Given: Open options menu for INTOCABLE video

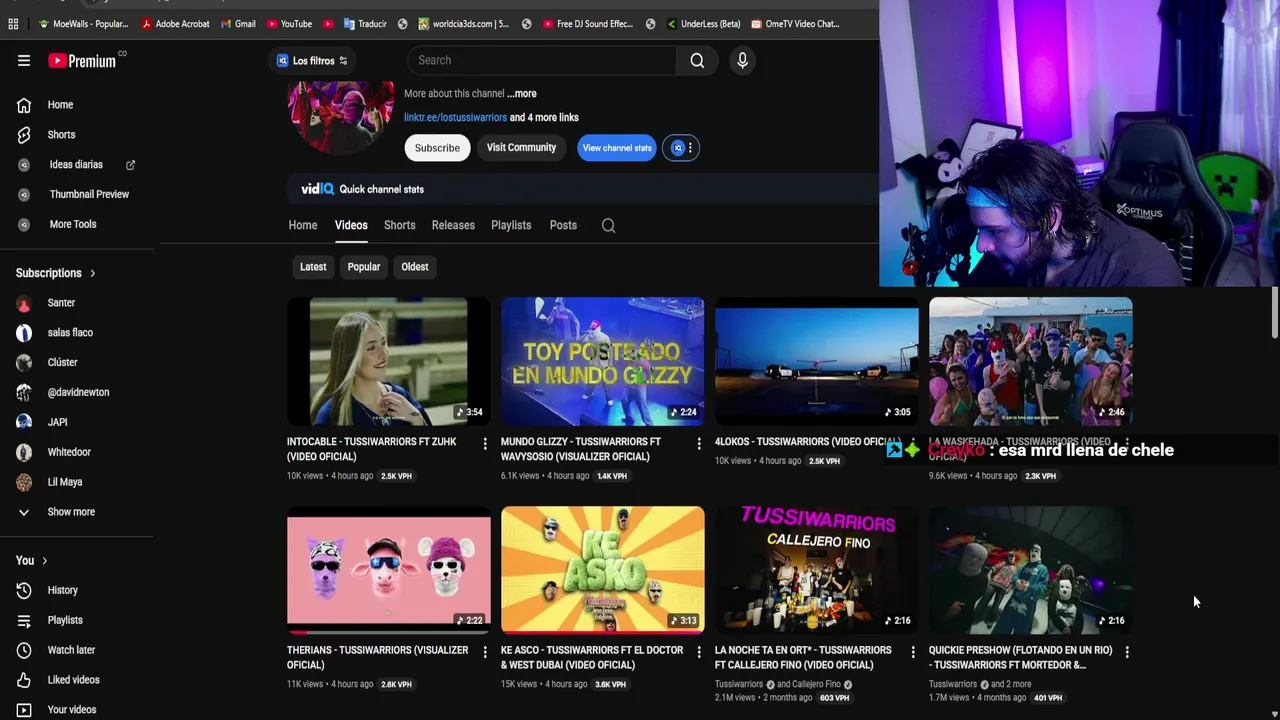Looking at the screenshot, I should pos(485,443).
